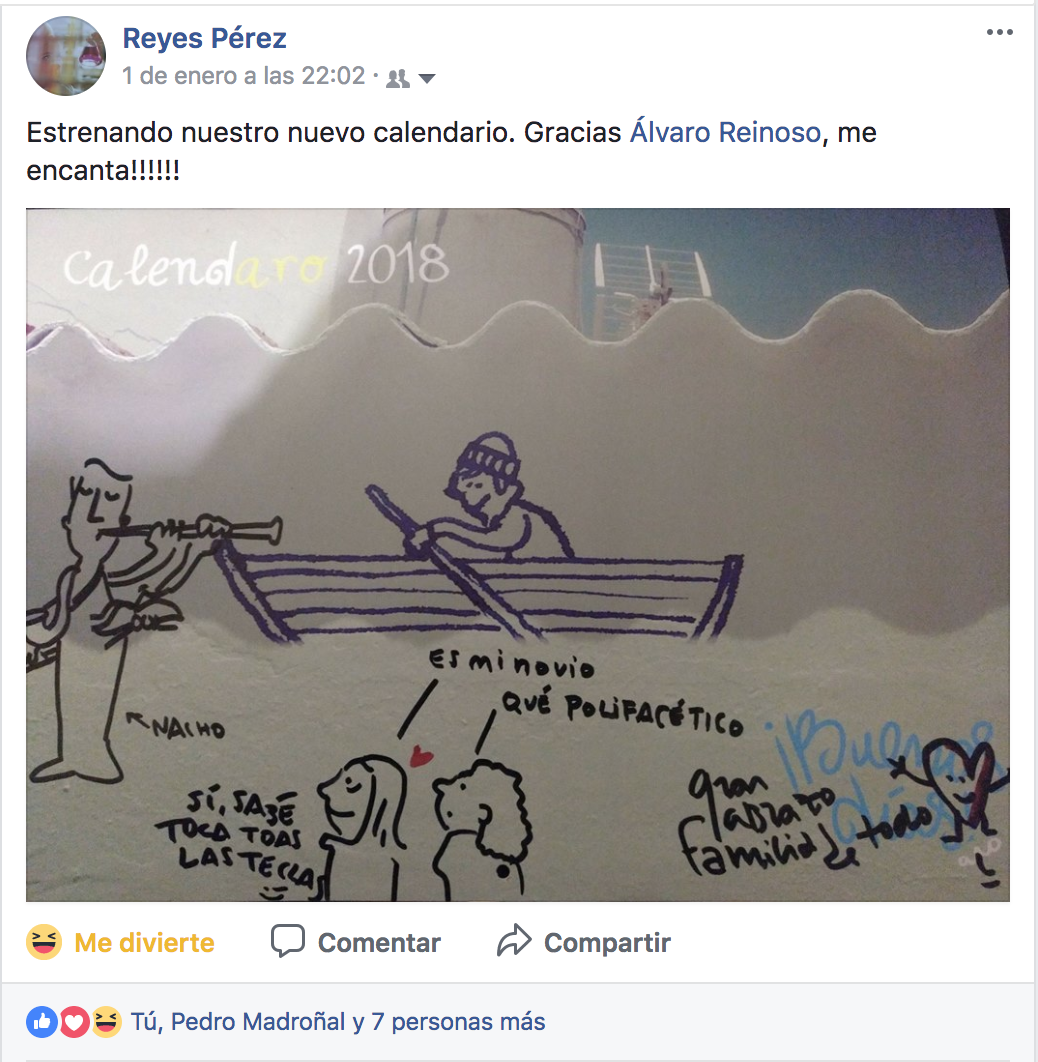Open the tagged Álvaro Reinoso profile
The width and height of the screenshot is (1038, 1062).
[x=725, y=132]
